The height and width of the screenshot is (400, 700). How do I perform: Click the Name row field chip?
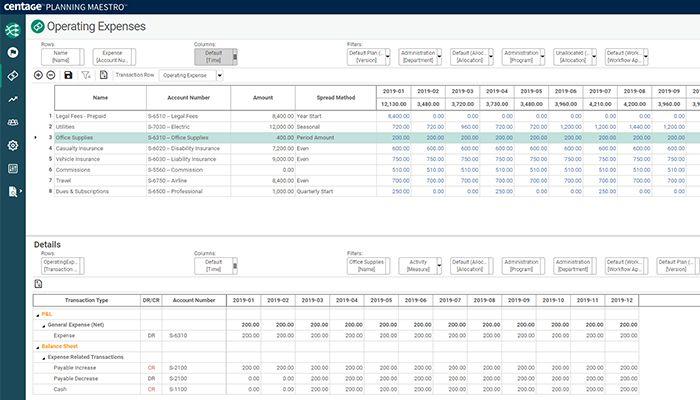(62, 57)
